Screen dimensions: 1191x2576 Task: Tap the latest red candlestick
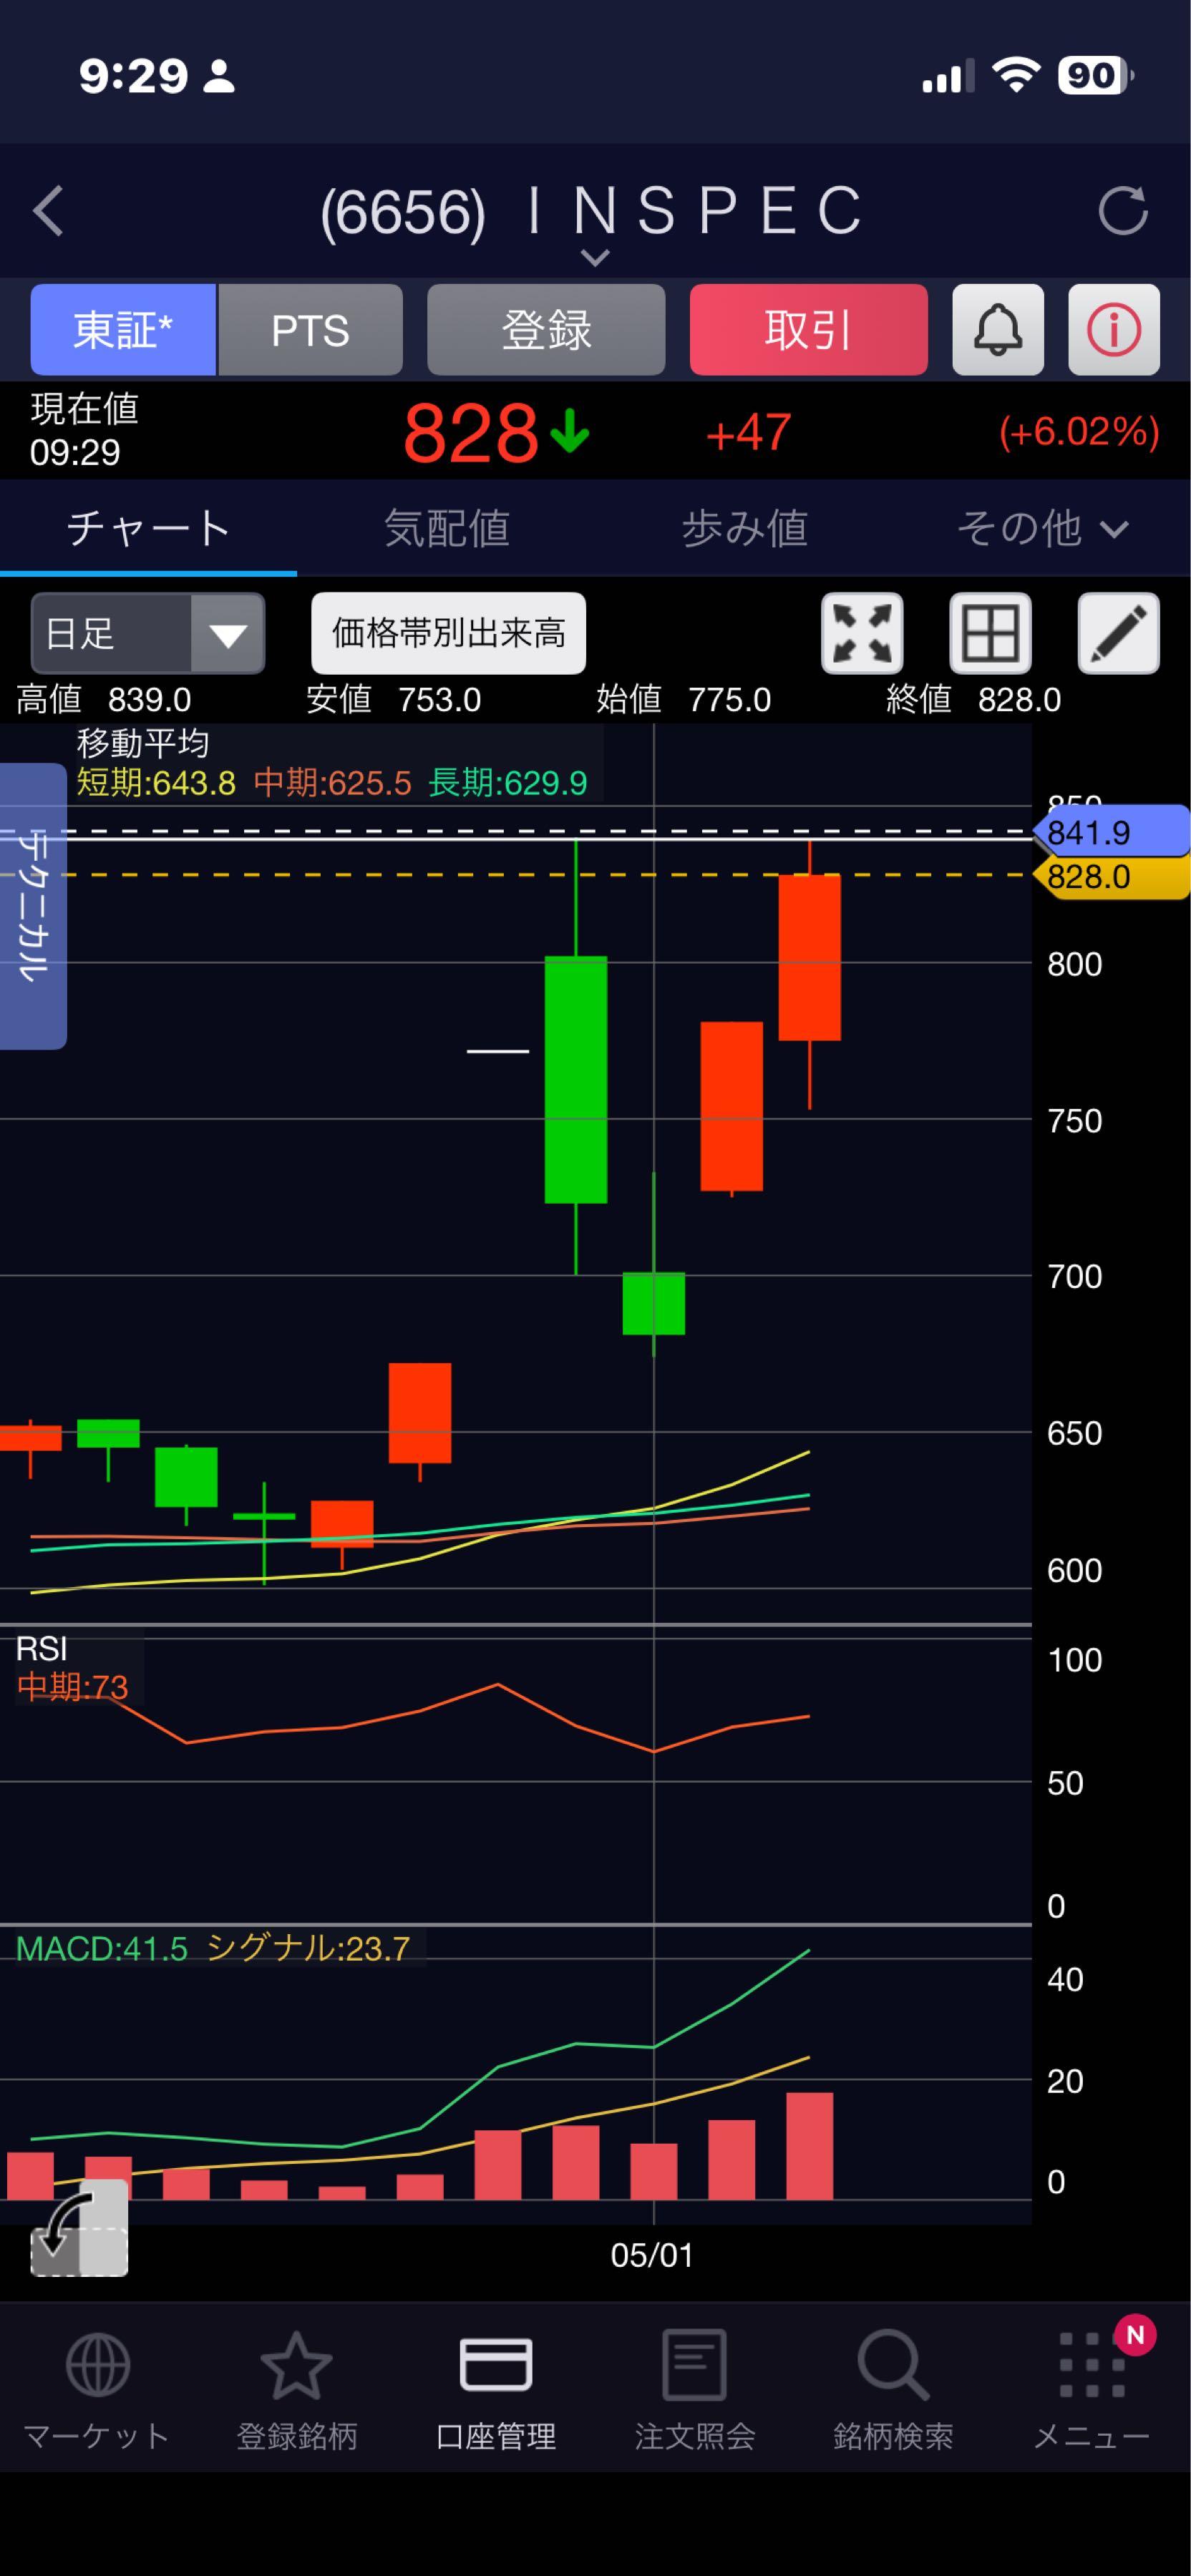(x=809, y=957)
